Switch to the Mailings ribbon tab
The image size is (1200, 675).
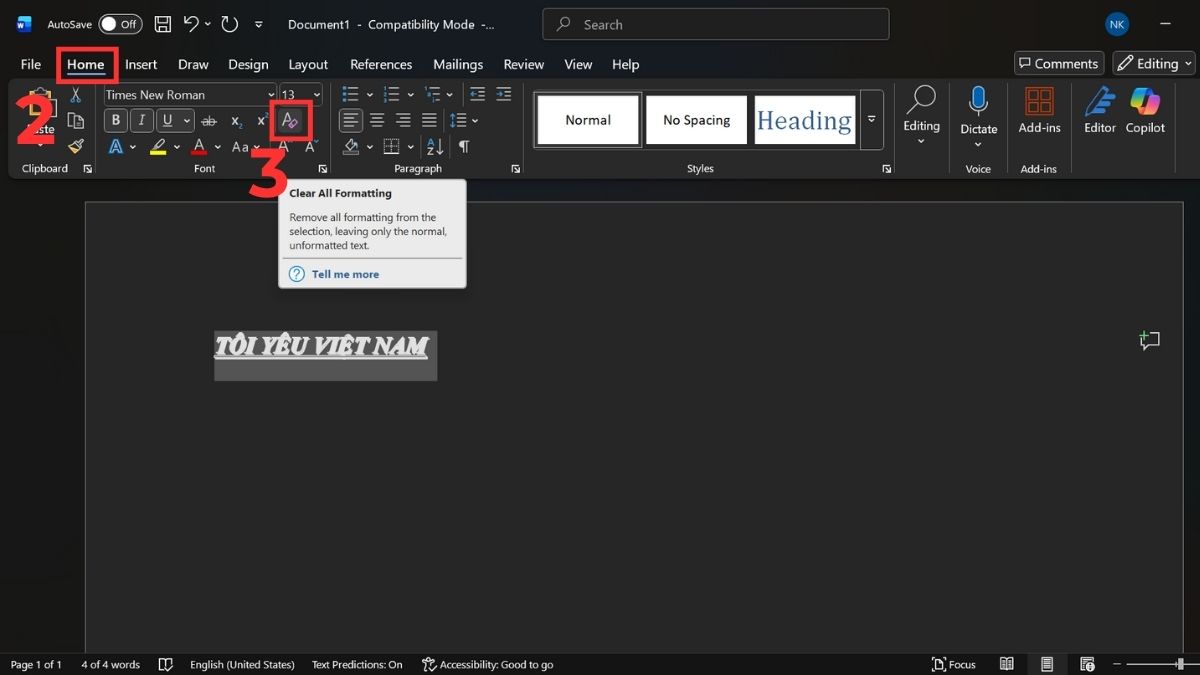tap(457, 63)
